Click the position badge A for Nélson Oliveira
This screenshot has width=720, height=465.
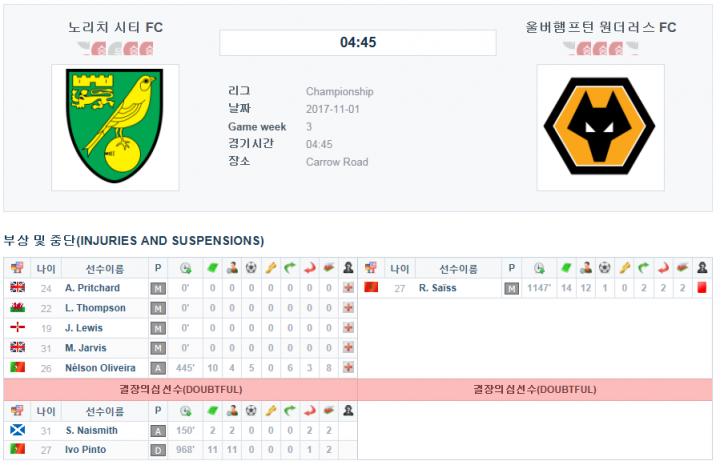tap(158, 368)
